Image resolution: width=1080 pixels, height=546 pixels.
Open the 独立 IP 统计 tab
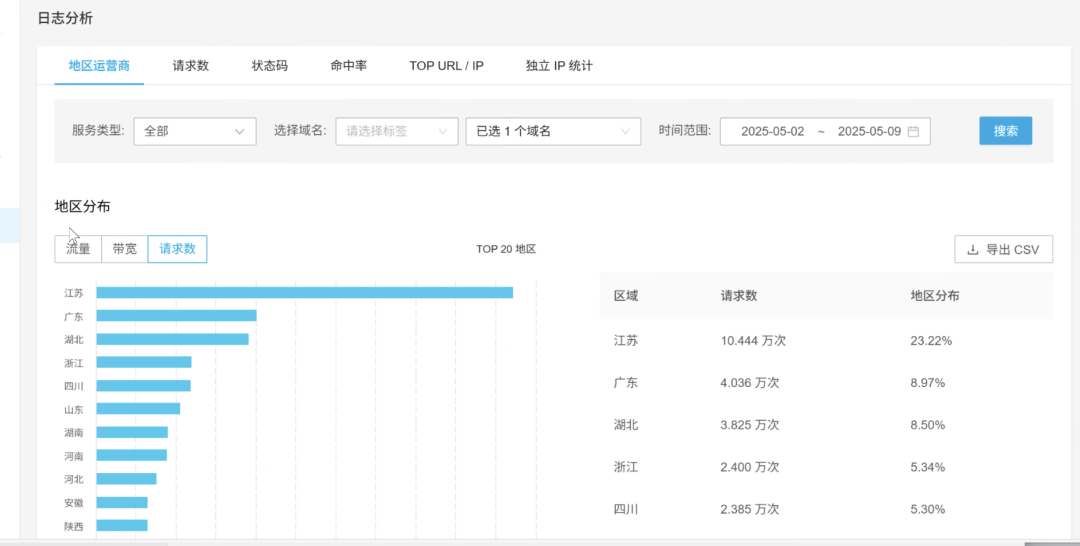[x=559, y=66]
